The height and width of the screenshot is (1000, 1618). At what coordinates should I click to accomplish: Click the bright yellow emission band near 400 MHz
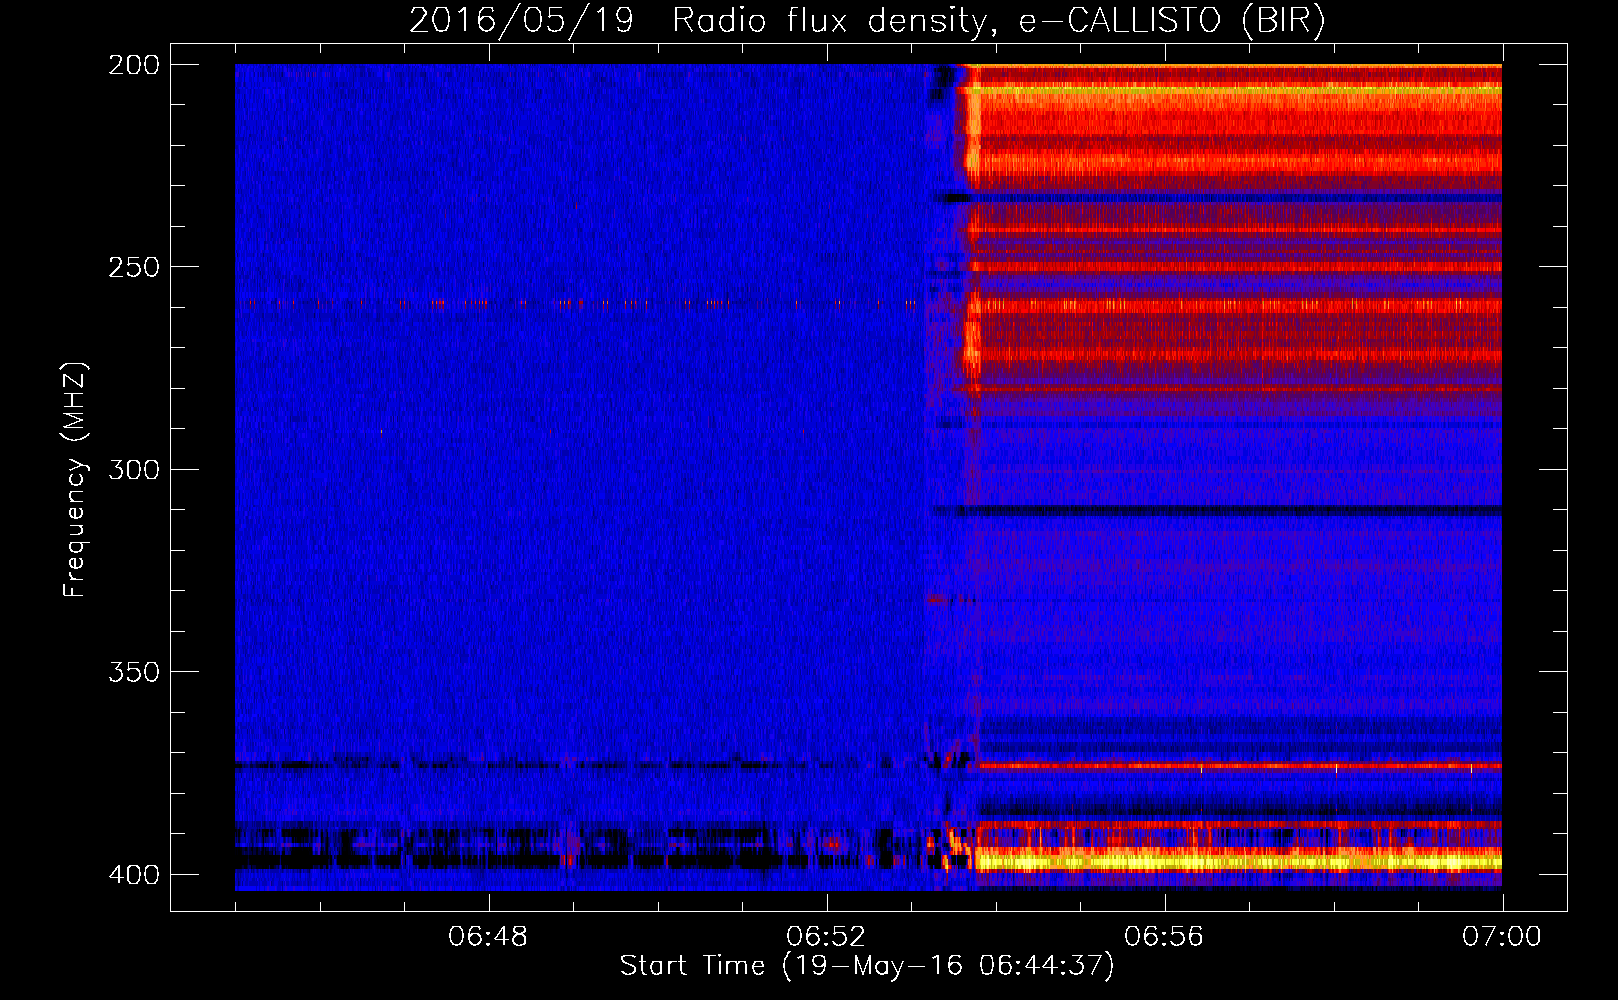[1238, 861]
